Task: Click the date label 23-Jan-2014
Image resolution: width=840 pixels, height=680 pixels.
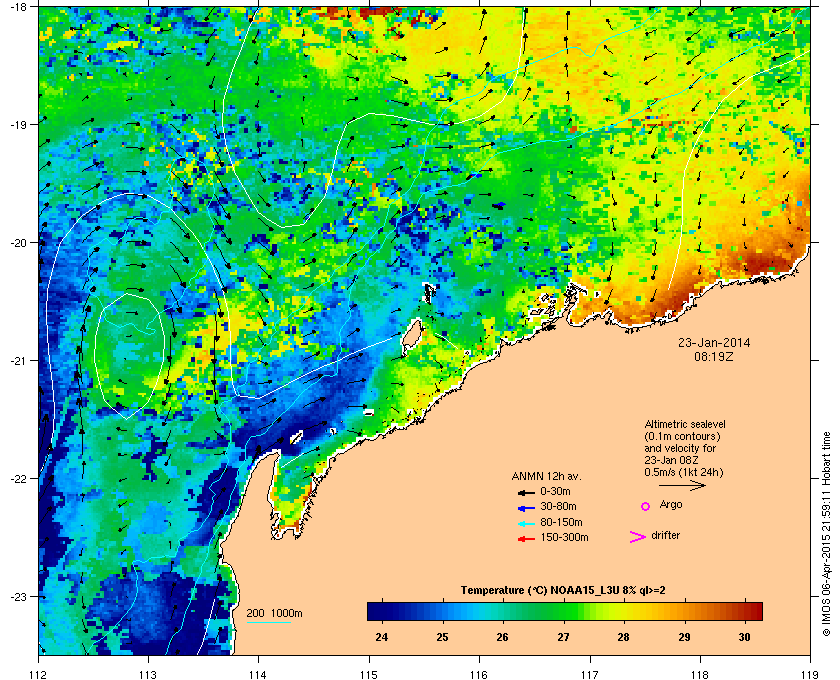Action: 714,343
